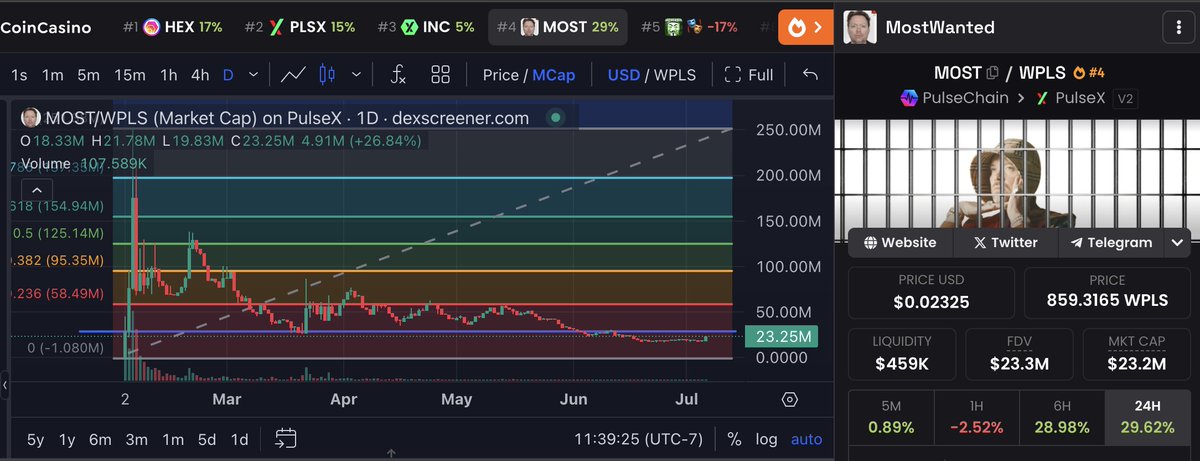This screenshot has height=461, width=1200.
Task: Collapse the chart indicator legend
Action: (x=37, y=188)
